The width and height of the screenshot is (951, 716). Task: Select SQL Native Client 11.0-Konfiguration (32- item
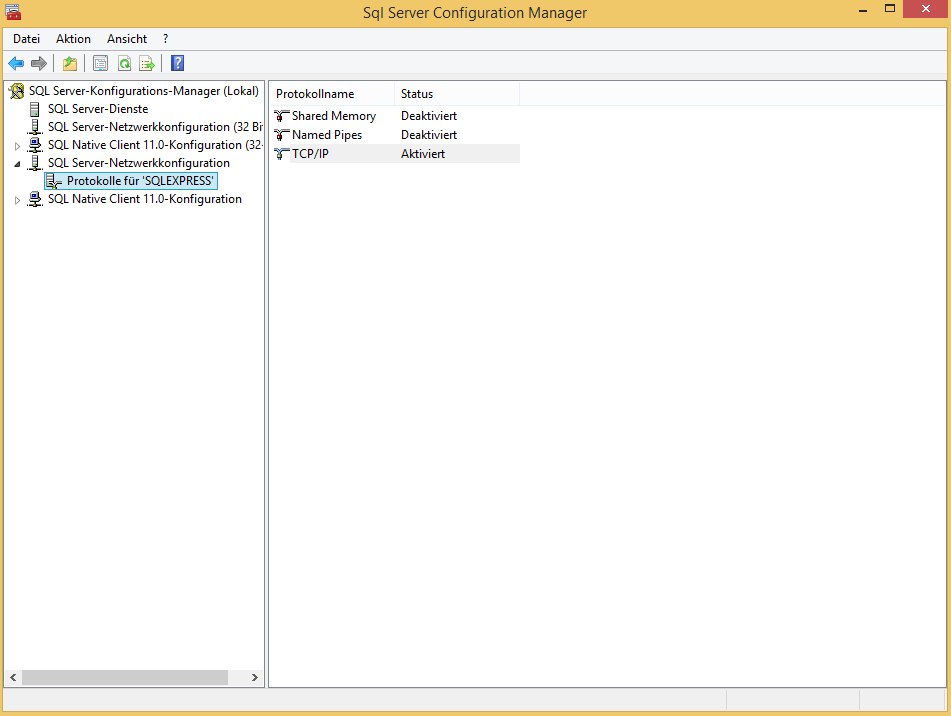pos(155,145)
